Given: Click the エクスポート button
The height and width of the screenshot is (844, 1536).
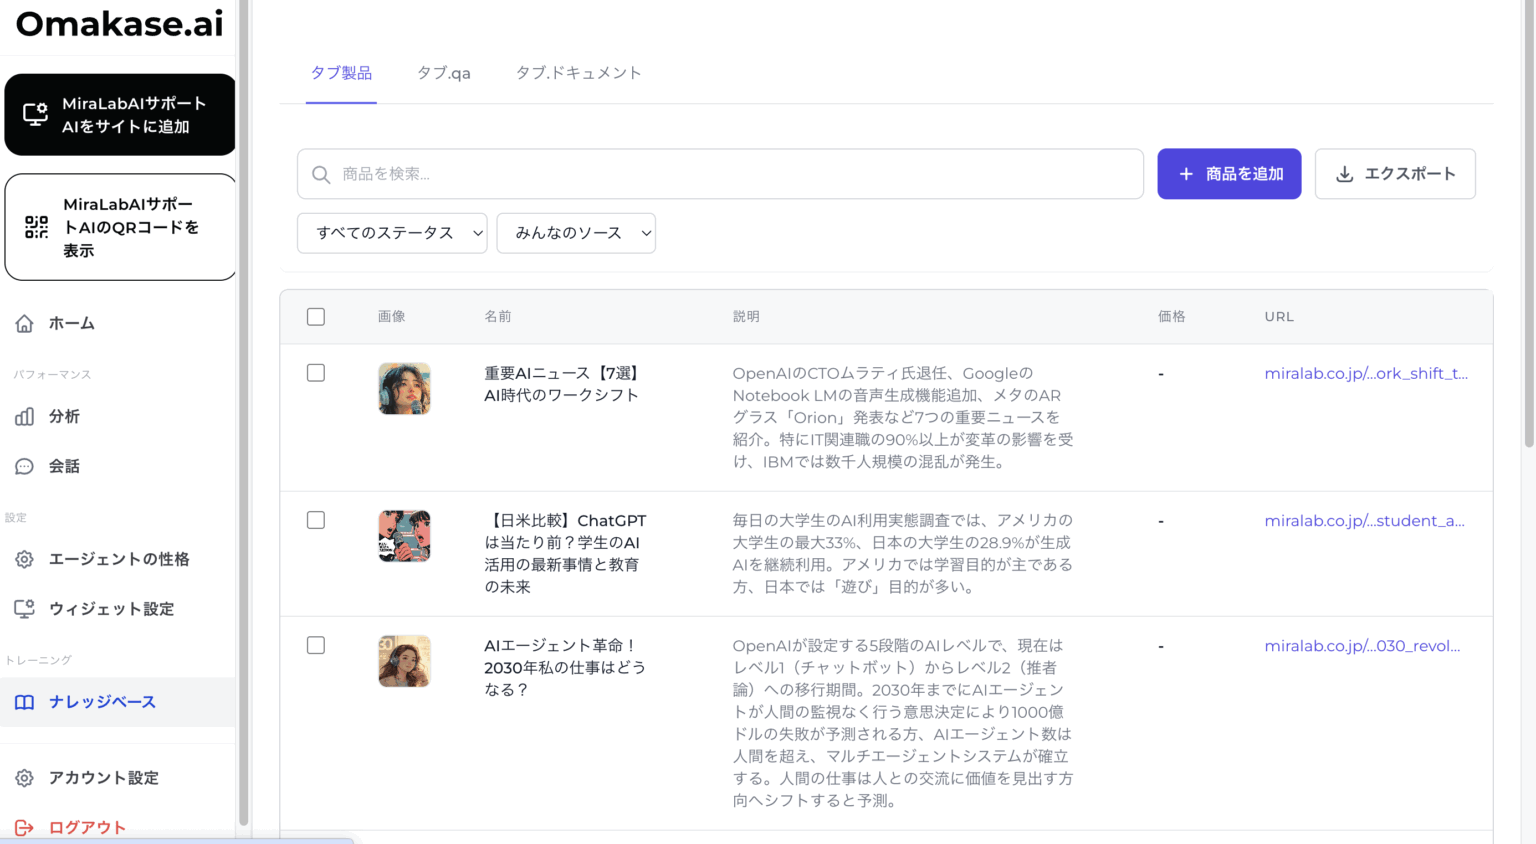Looking at the screenshot, I should pos(1395,174).
